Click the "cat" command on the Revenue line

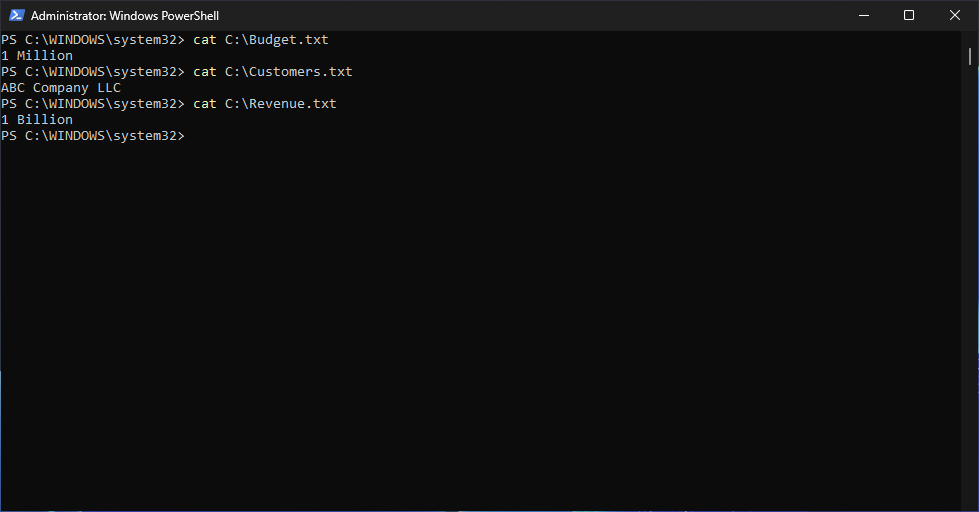coord(204,104)
